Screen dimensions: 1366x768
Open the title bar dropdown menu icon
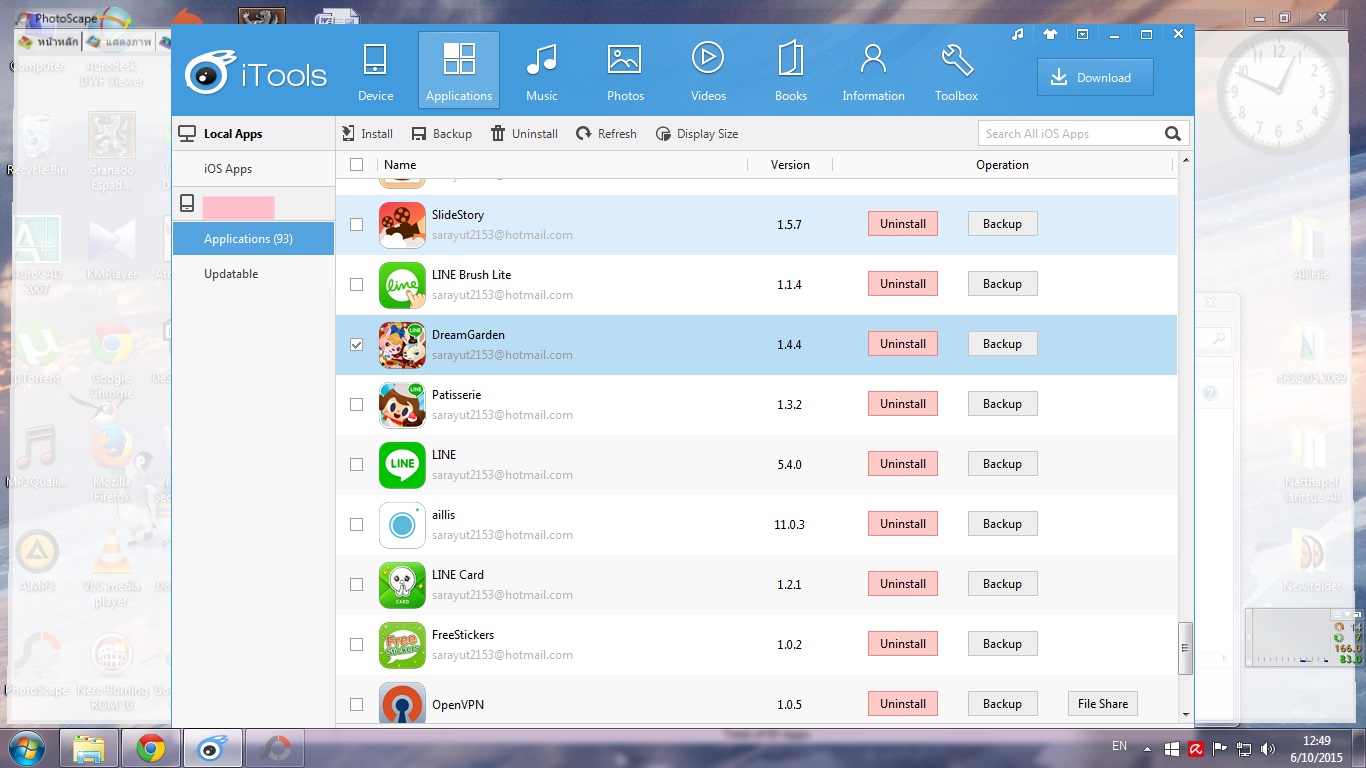pos(1082,34)
